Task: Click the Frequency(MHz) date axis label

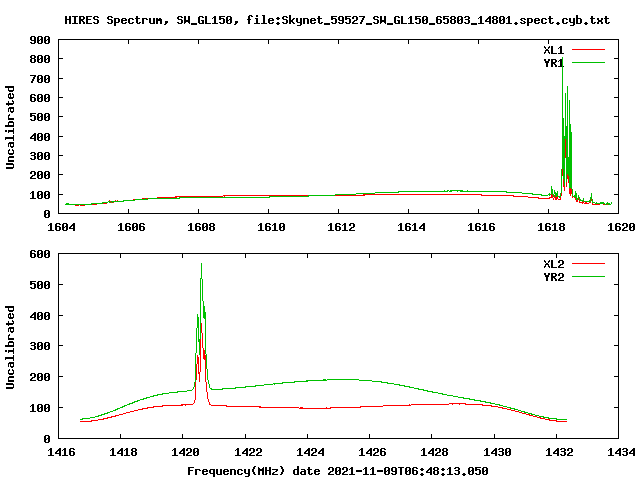Action: [x=338, y=471]
